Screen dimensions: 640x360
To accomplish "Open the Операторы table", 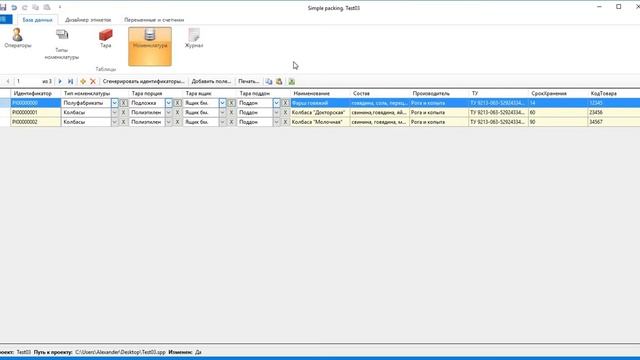I will 18,38.
